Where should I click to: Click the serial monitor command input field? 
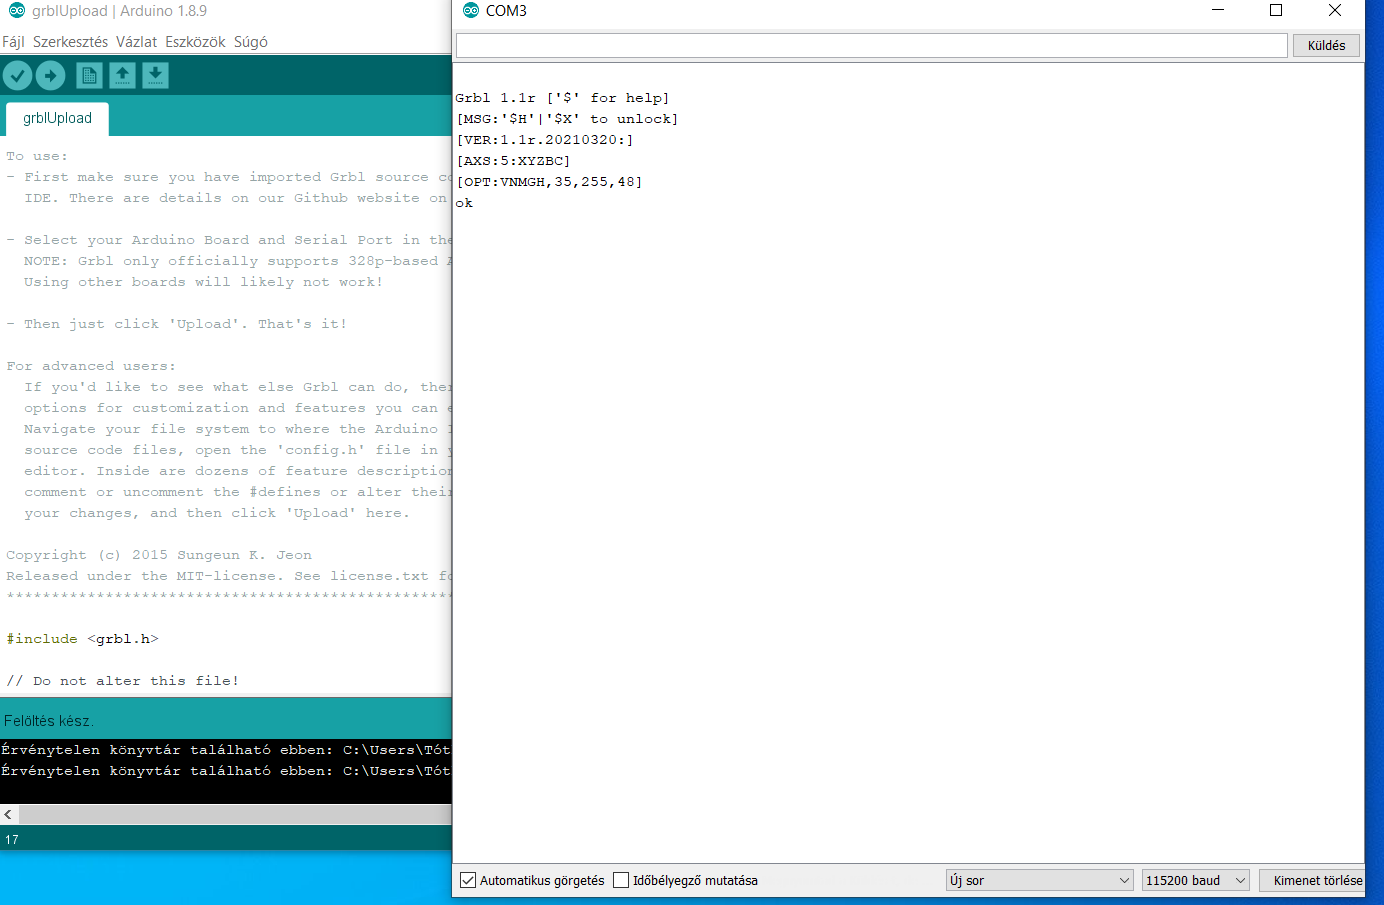872,45
